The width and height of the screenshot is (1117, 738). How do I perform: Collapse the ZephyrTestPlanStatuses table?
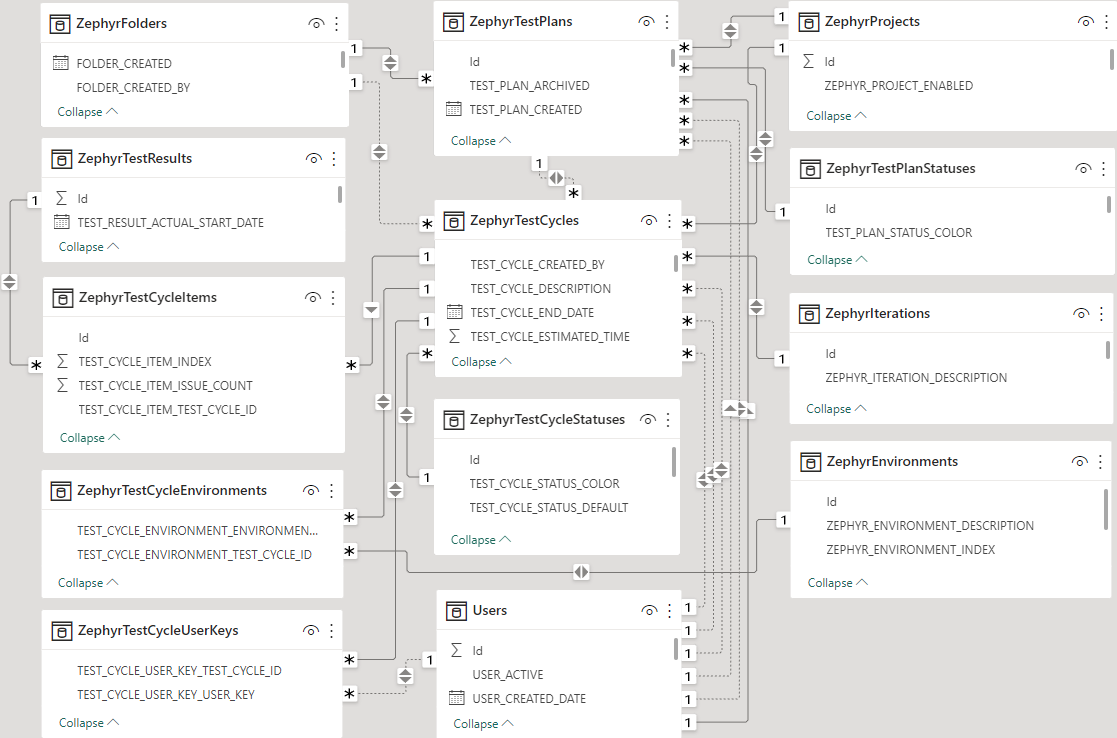click(x=836, y=260)
